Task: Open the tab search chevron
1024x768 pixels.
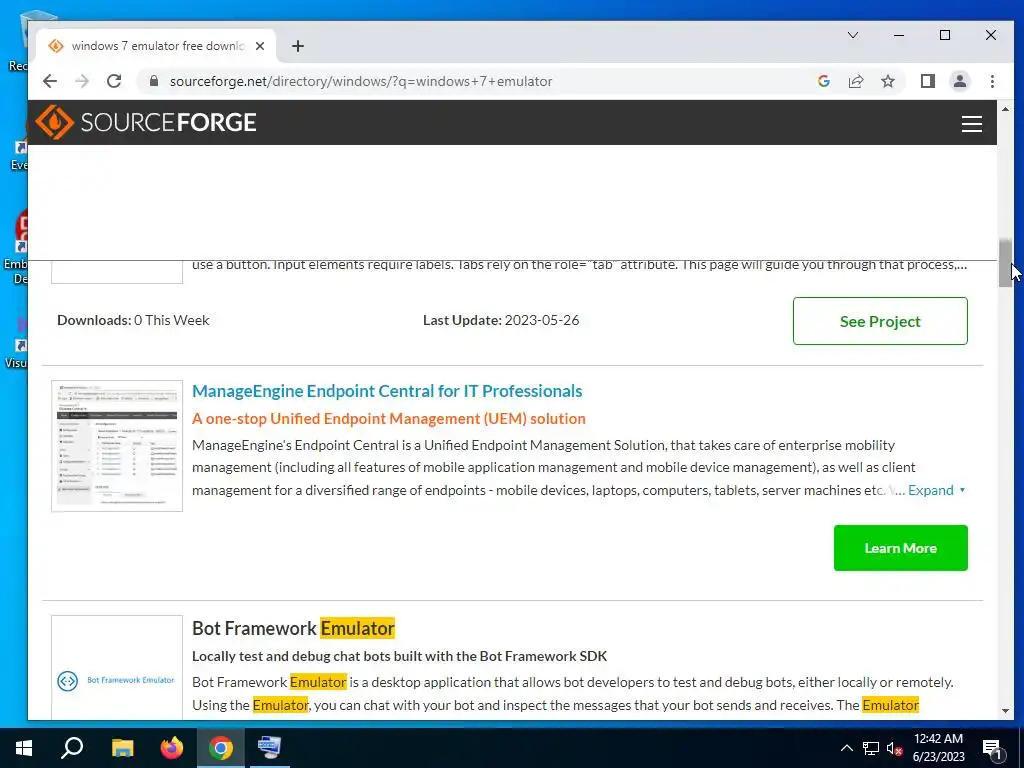Action: [x=853, y=35]
